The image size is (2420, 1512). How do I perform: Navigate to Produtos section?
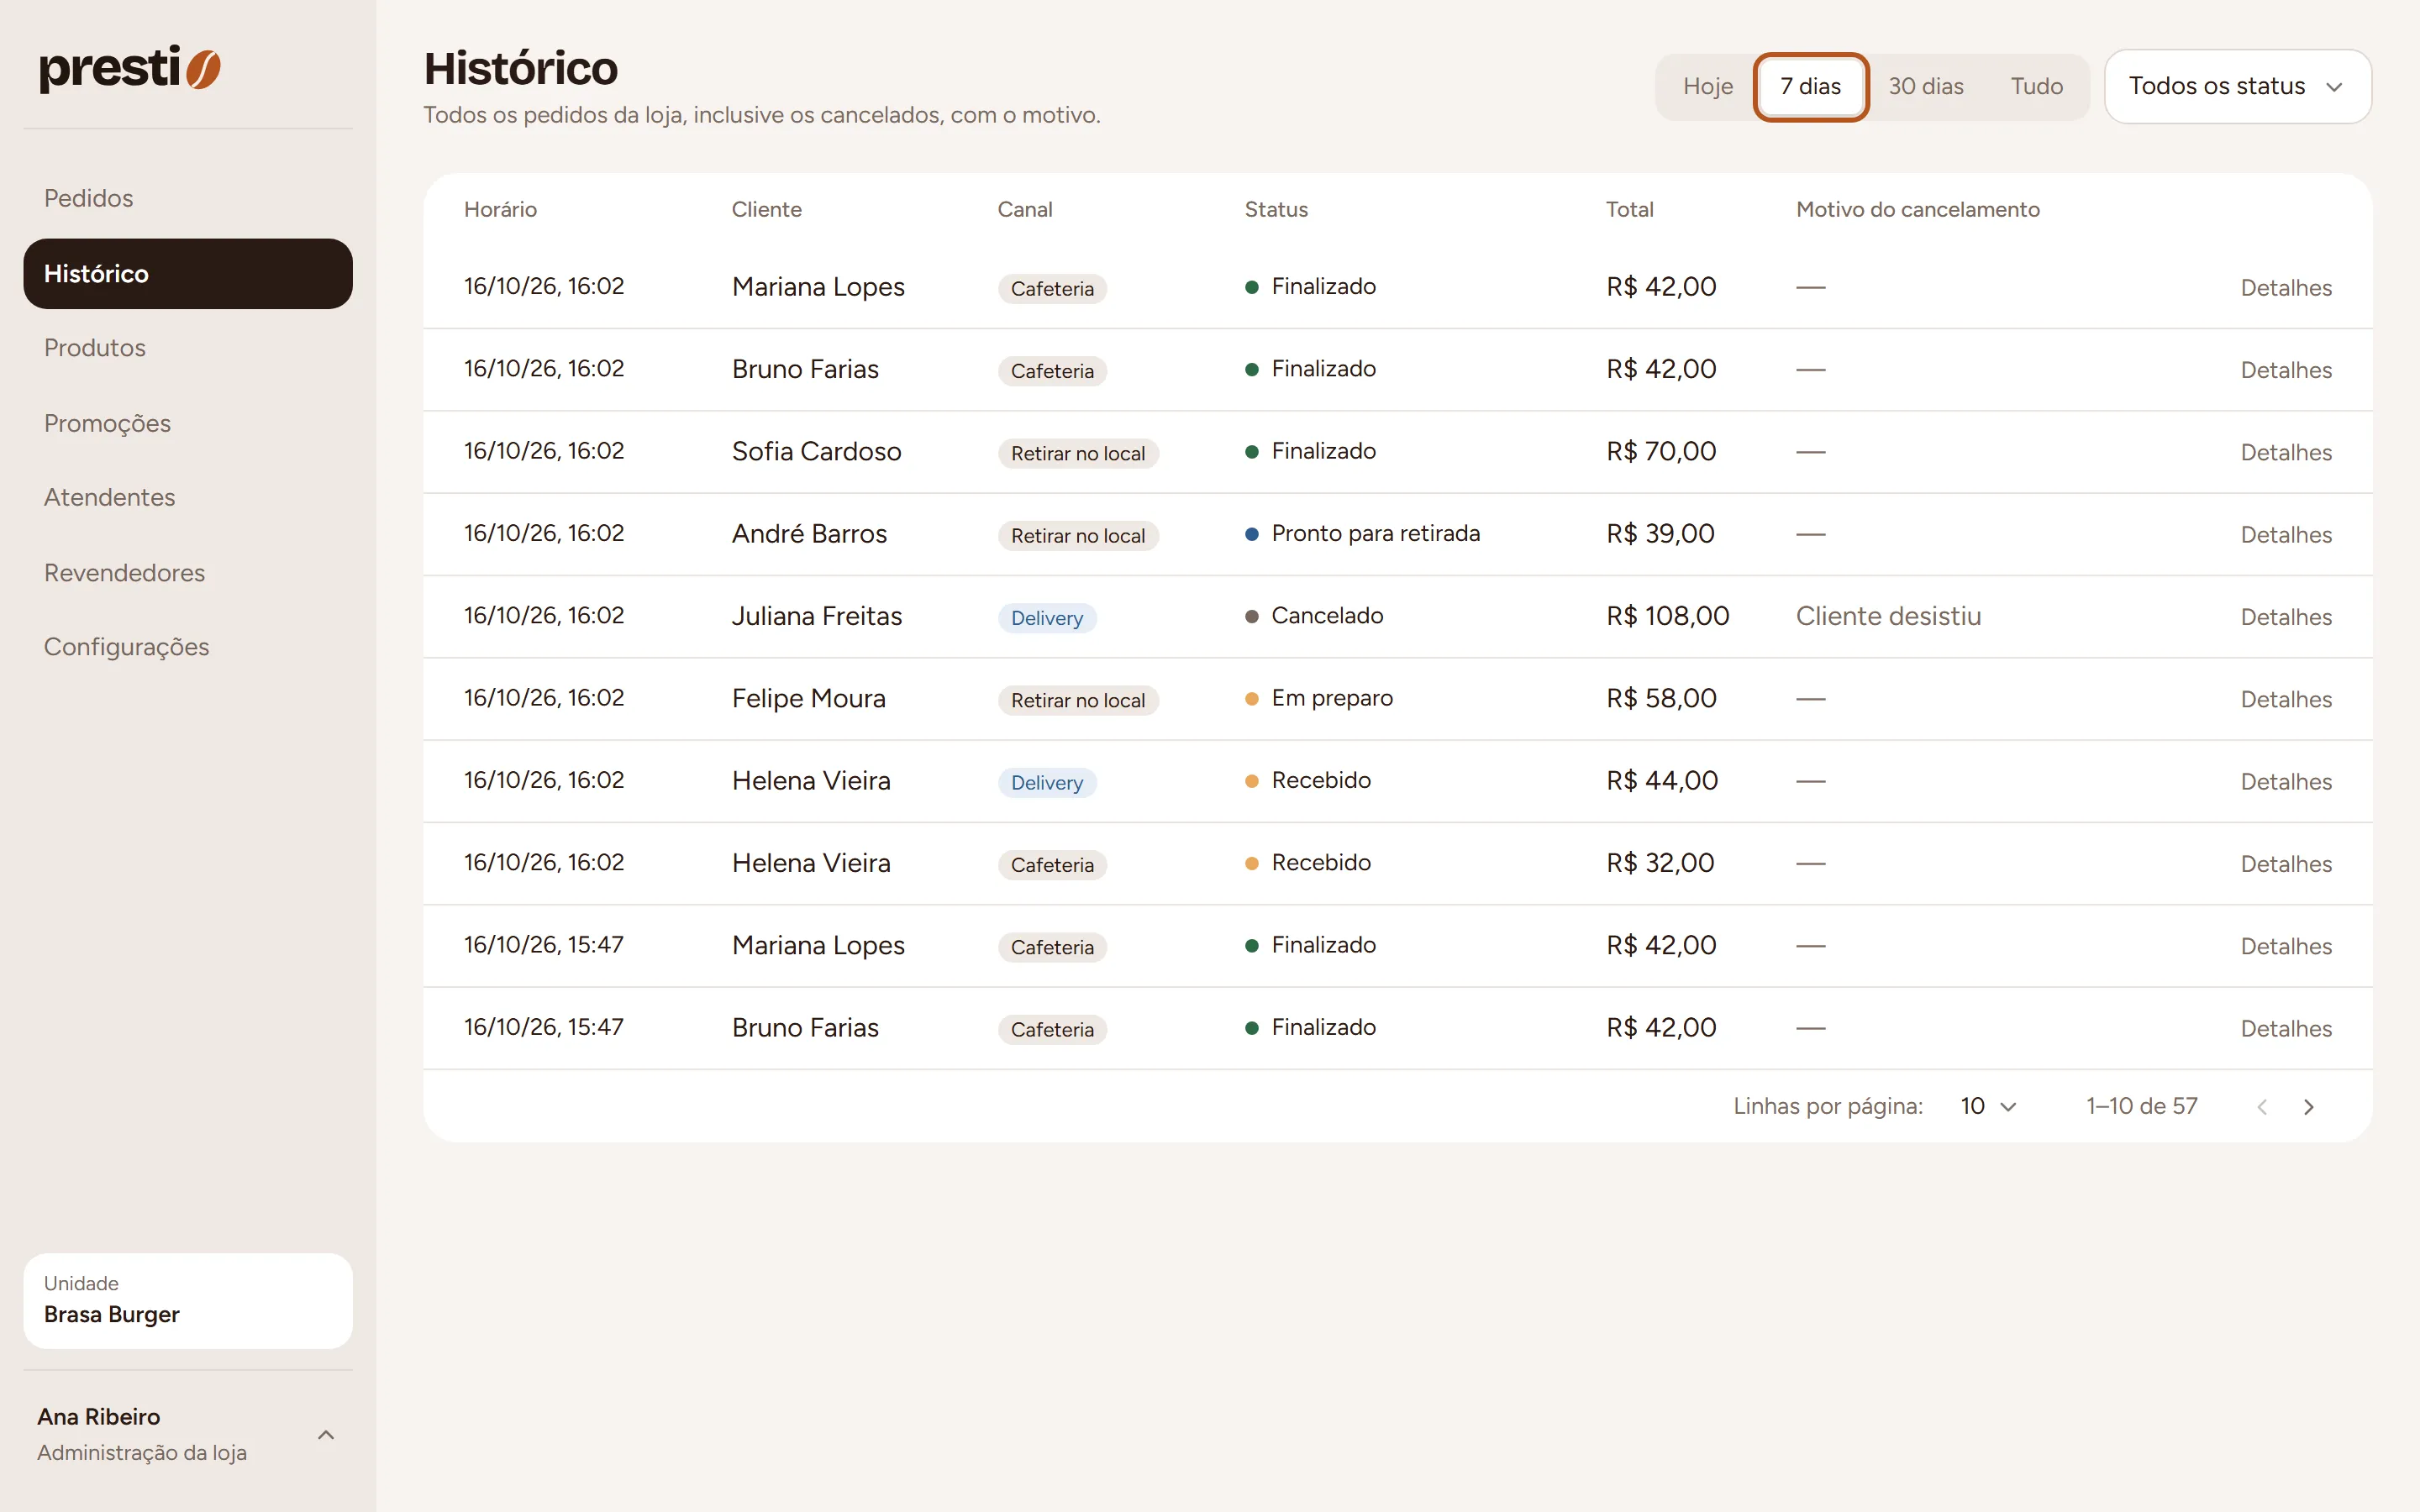[x=188, y=348]
